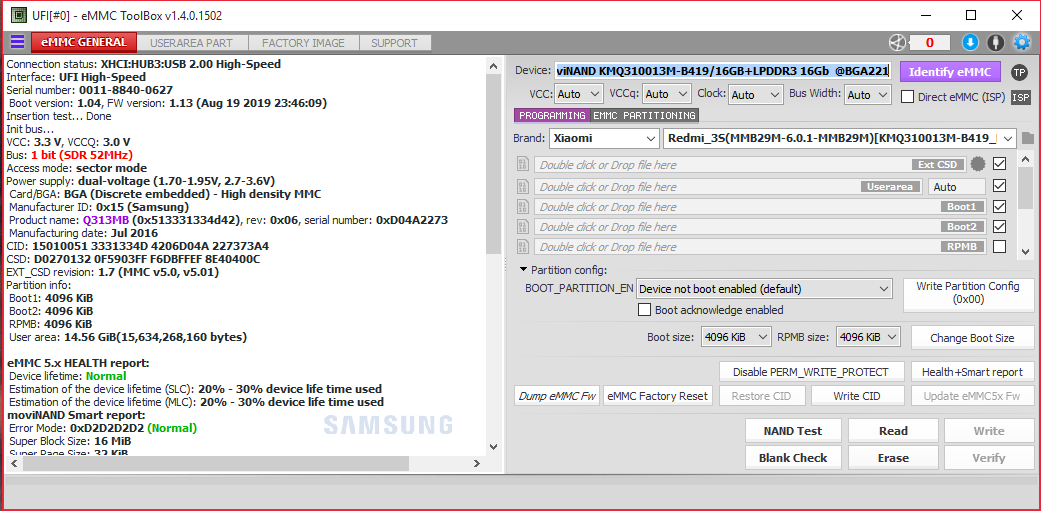Click file list scrollbar down arrow

1026,251
